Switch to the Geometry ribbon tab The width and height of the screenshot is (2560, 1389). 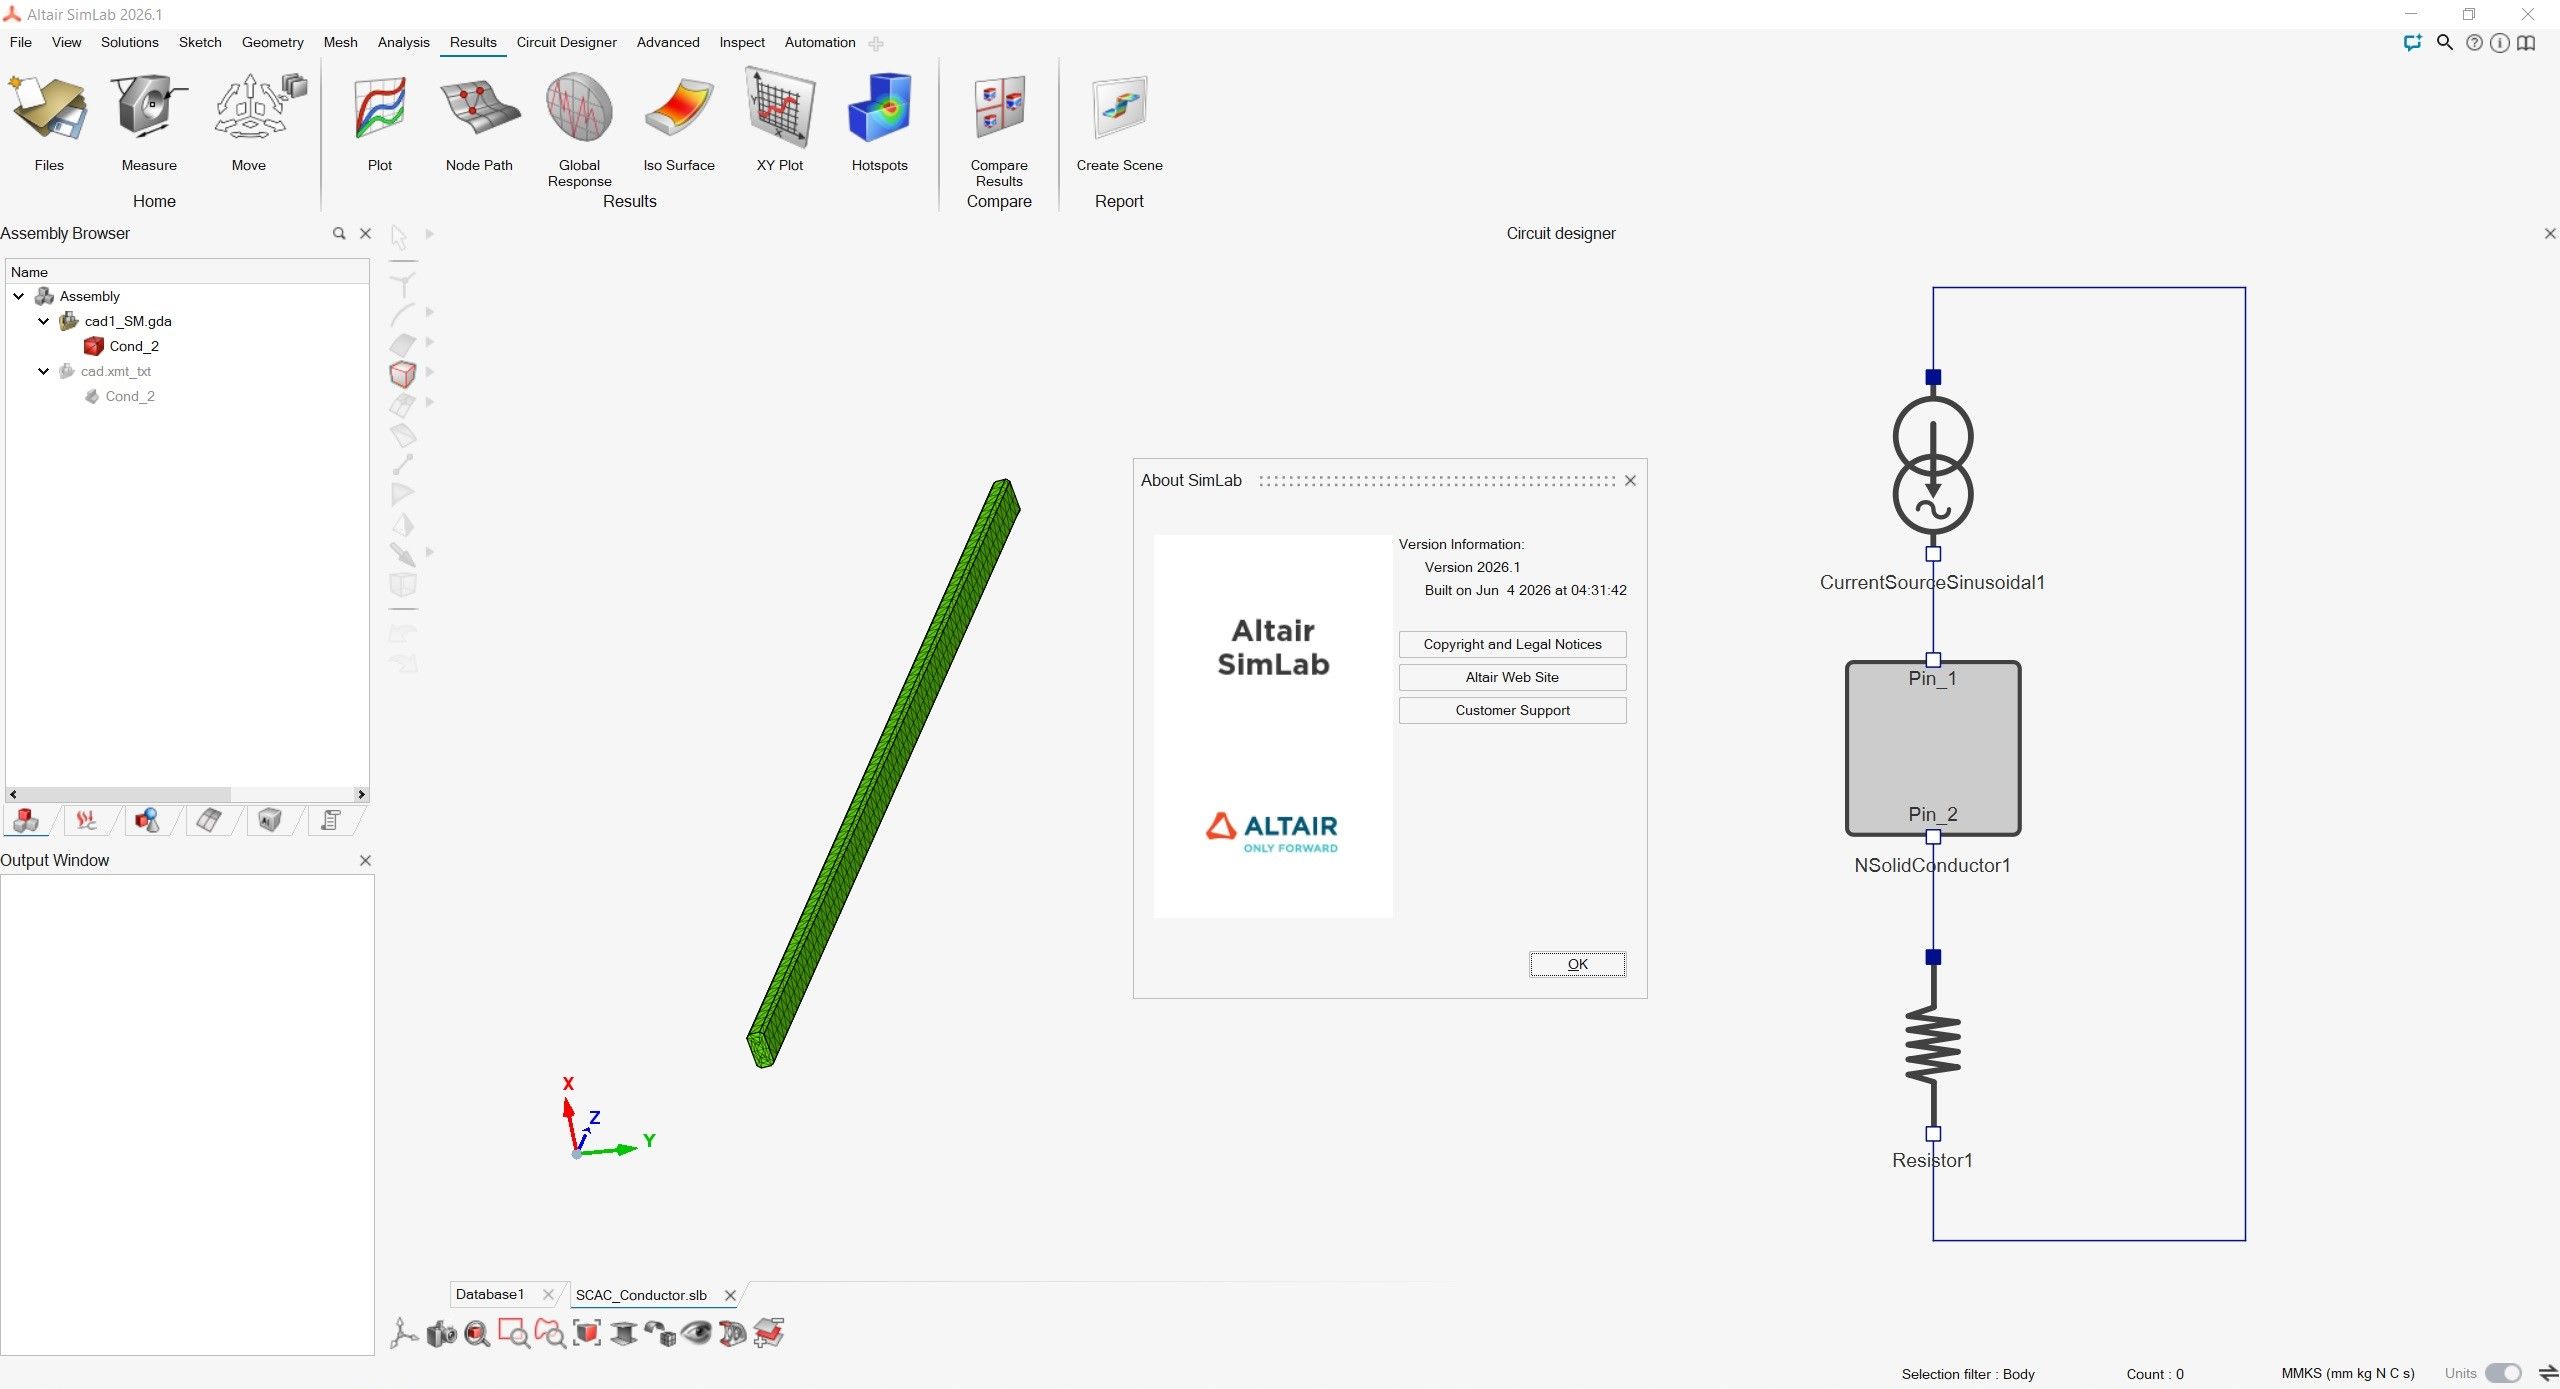[272, 42]
